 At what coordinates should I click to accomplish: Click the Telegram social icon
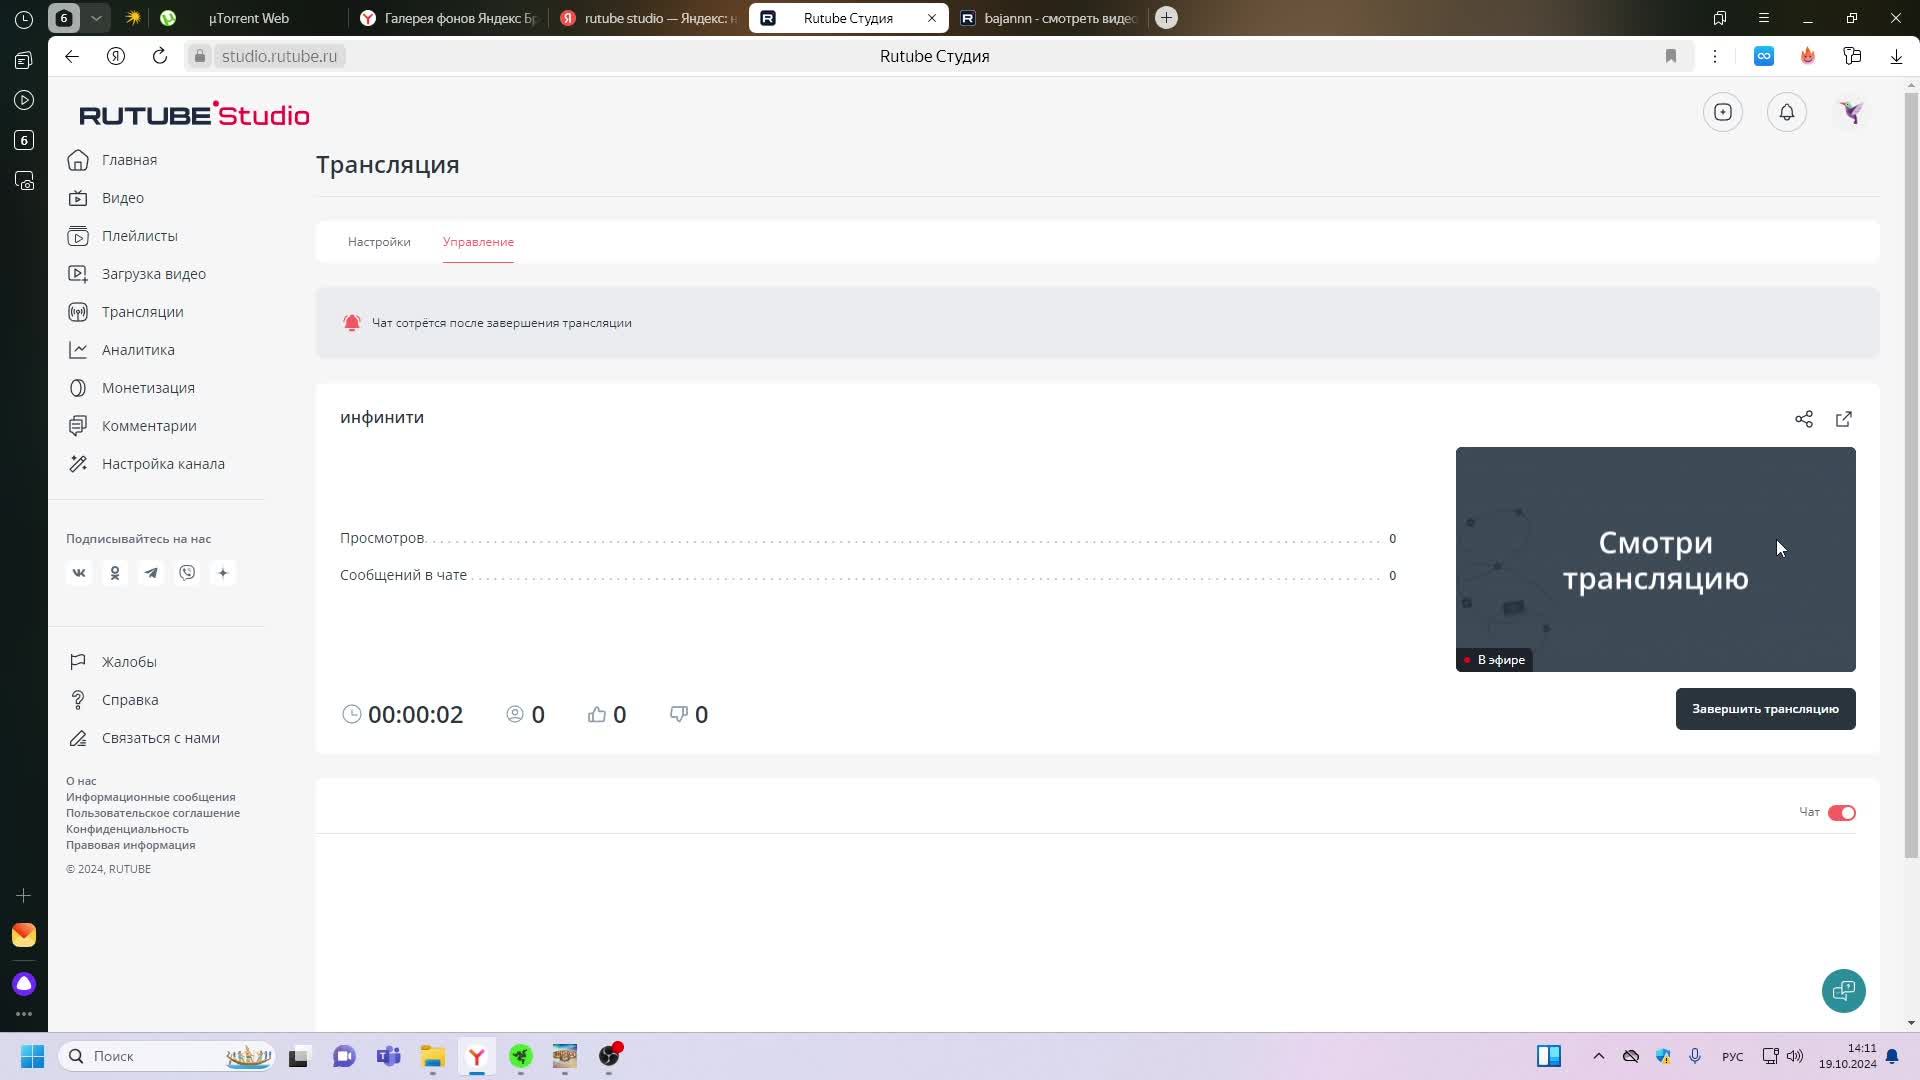151,573
